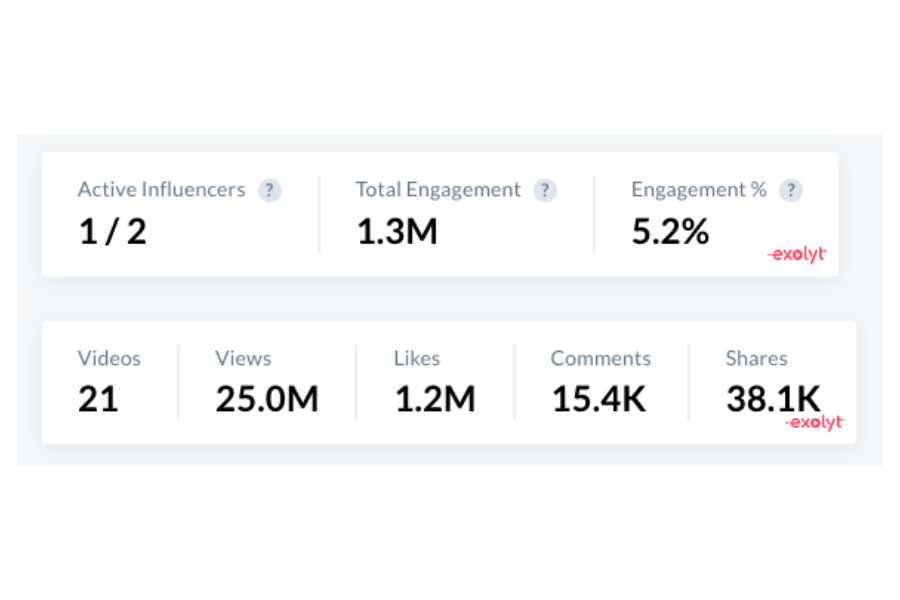Screen dimensions: 900x600
Task: Click the 25.0M views value
Action: pyautogui.click(x=267, y=400)
